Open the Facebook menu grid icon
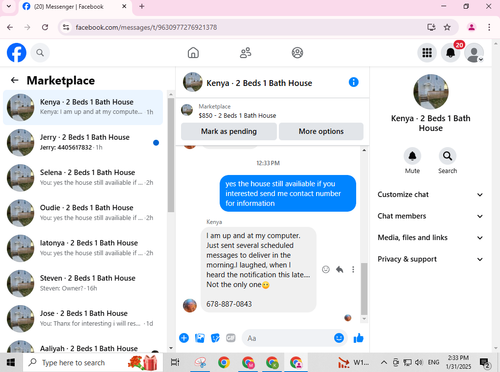 [427, 53]
